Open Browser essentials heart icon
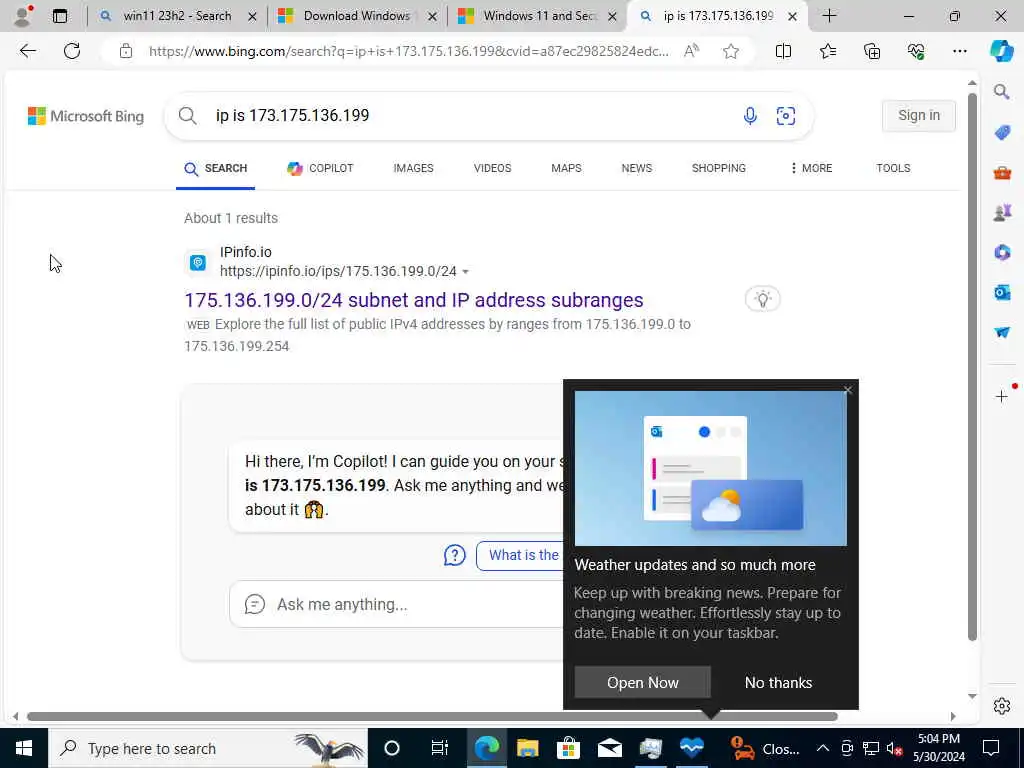Image resolution: width=1024 pixels, height=768 pixels. (916, 51)
